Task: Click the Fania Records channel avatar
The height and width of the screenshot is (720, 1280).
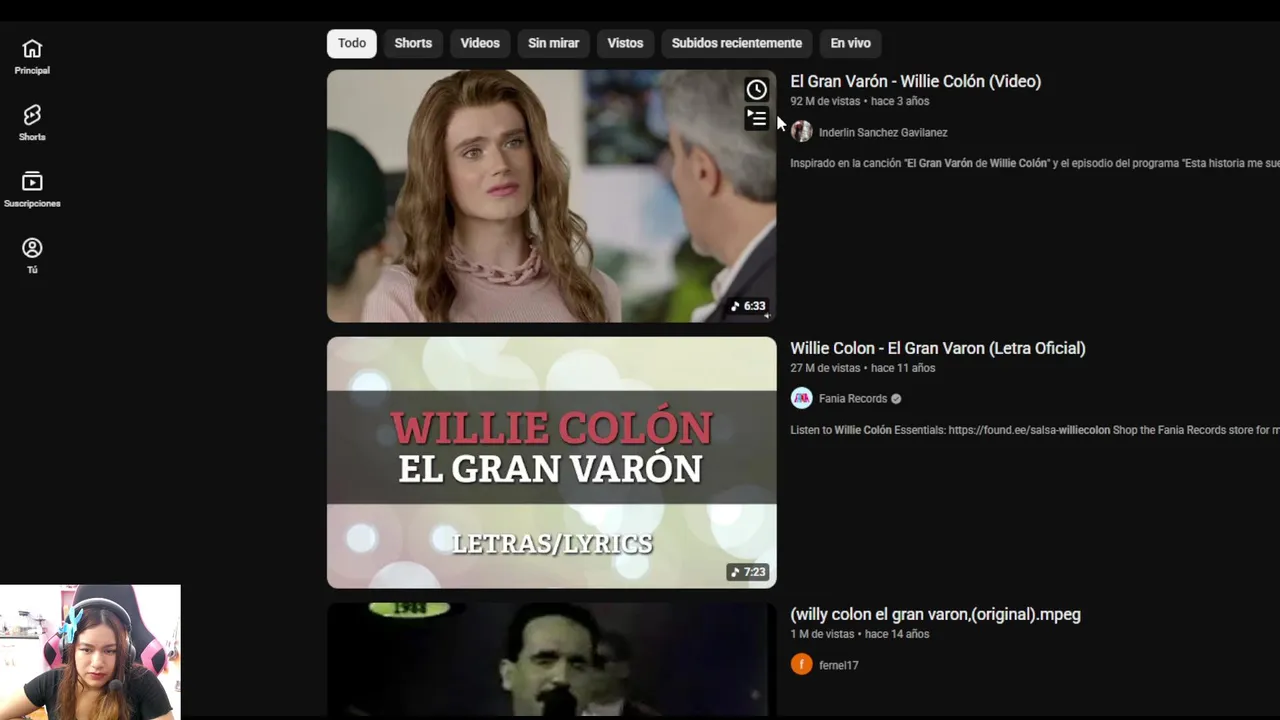Action: 802,398
